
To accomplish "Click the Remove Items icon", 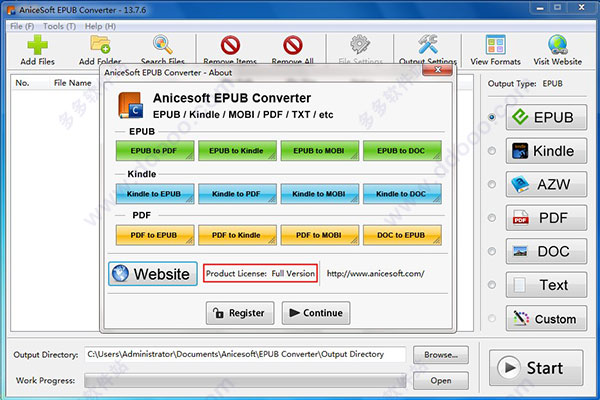I will click(229, 46).
